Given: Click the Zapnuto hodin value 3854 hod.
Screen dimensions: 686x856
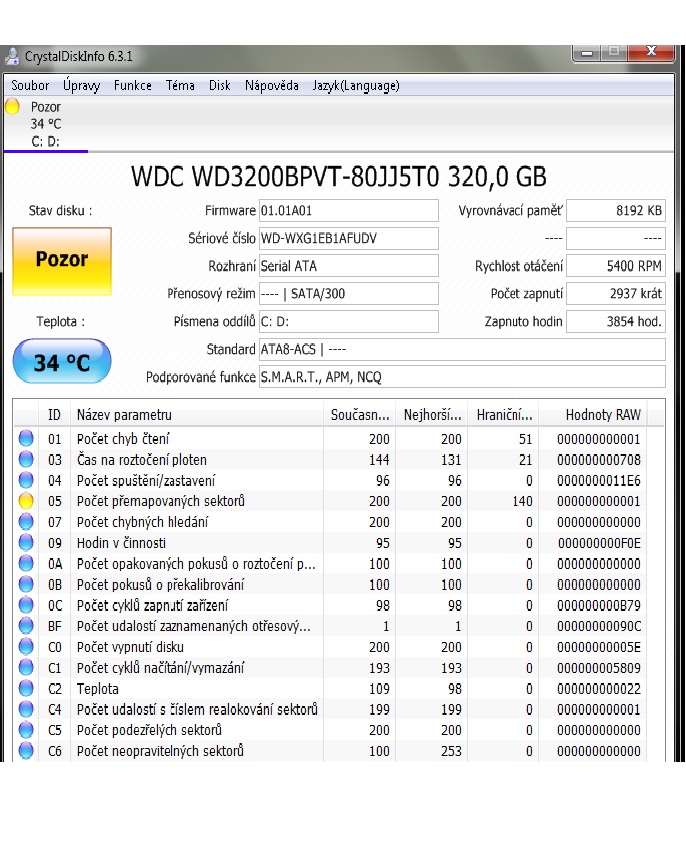Looking at the screenshot, I should point(616,322).
